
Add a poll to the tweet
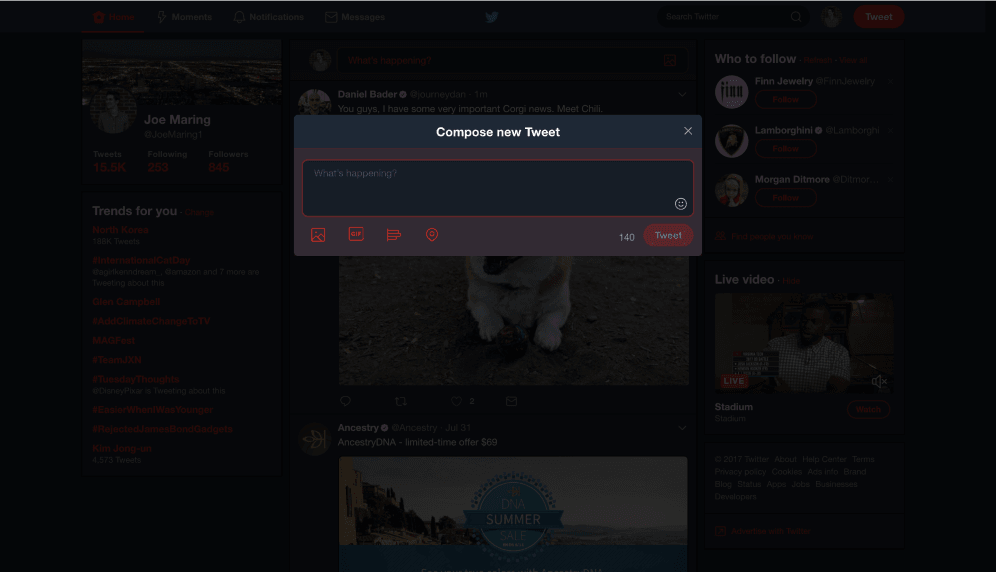tap(394, 235)
